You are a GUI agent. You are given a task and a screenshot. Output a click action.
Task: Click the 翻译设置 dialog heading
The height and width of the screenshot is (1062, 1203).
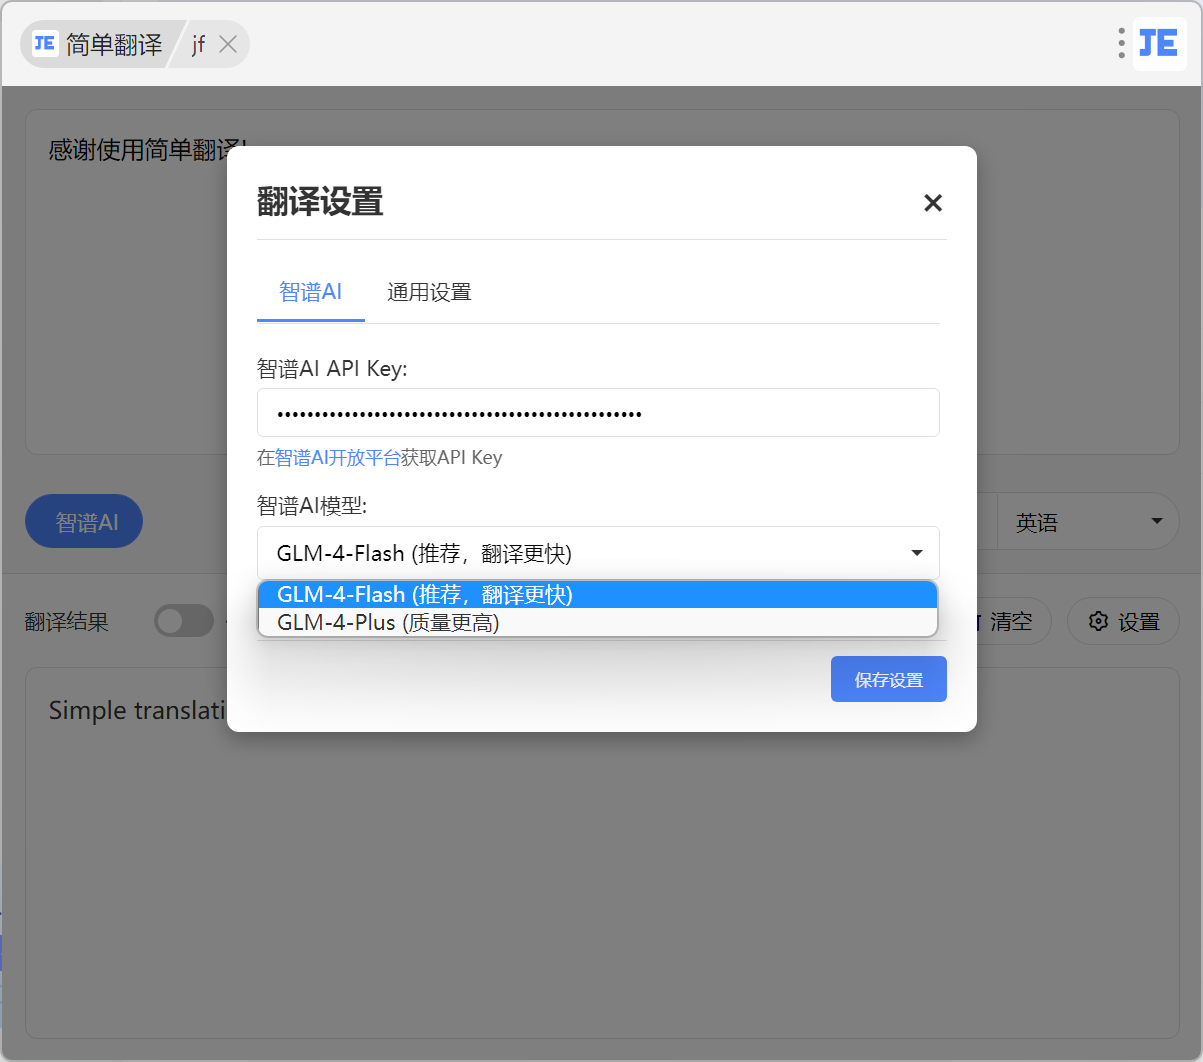click(320, 202)
